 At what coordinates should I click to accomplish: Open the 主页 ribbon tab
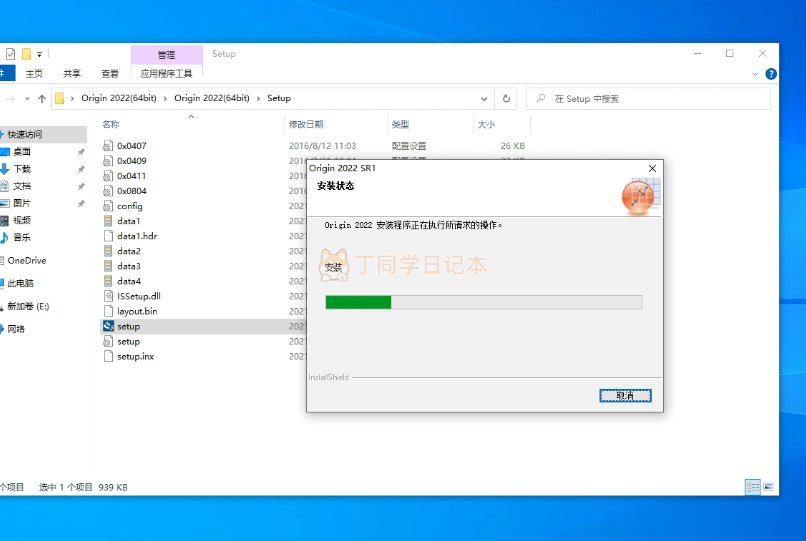(34, 74)
